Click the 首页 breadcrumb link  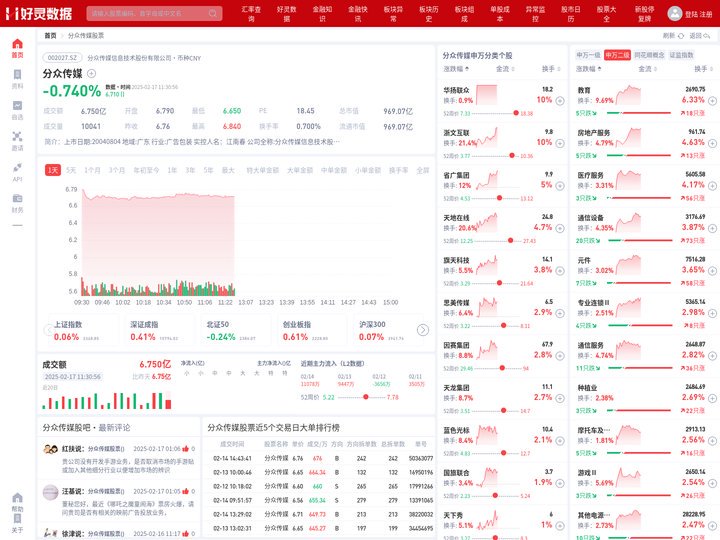click(50, 35)
